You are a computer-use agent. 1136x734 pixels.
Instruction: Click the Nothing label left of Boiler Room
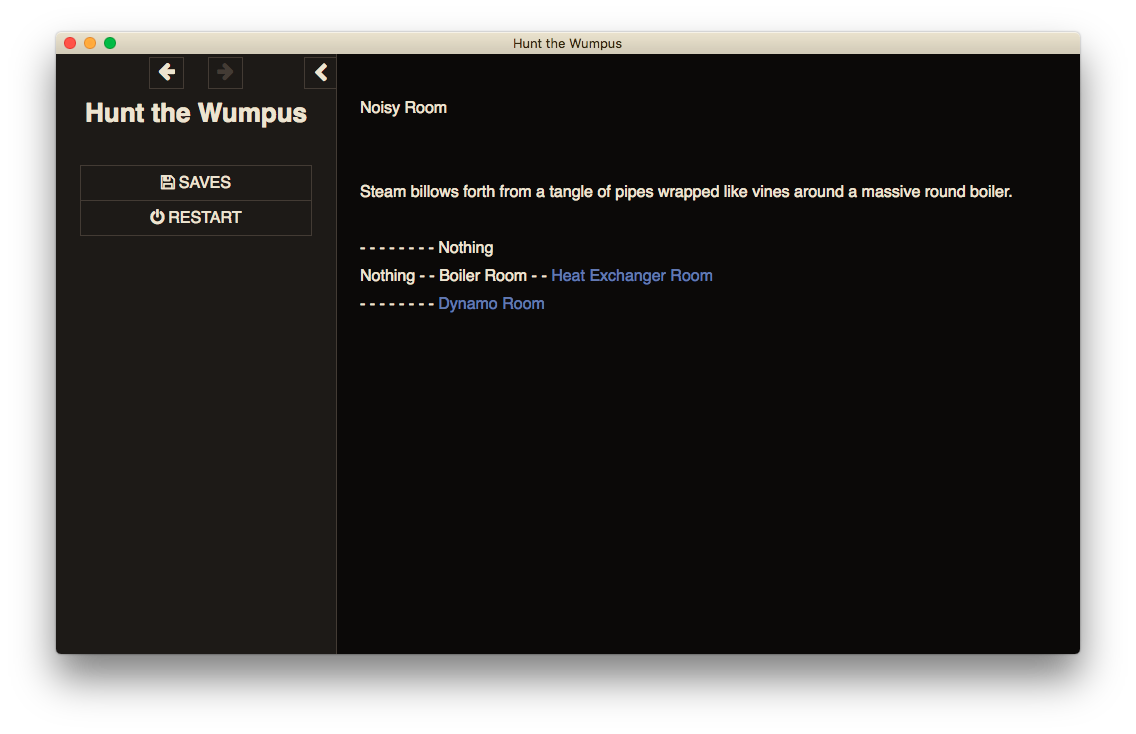(387, 275)
